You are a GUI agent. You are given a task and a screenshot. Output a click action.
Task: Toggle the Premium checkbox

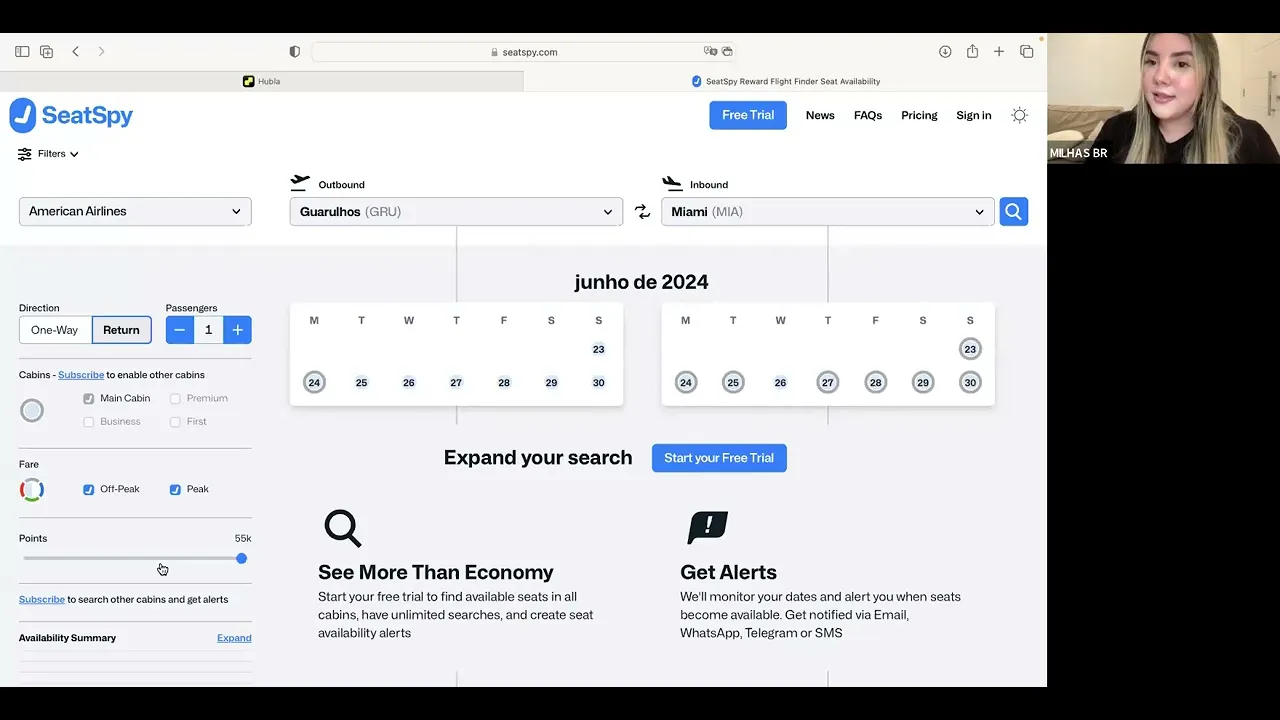[175, 399]
